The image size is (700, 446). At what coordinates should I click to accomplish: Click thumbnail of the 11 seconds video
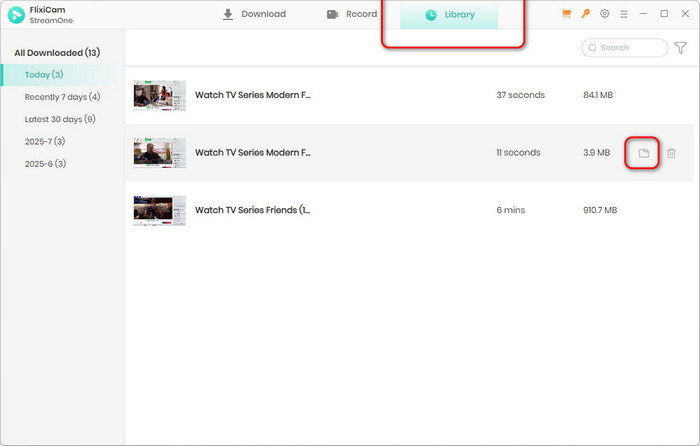pos(159,153)
